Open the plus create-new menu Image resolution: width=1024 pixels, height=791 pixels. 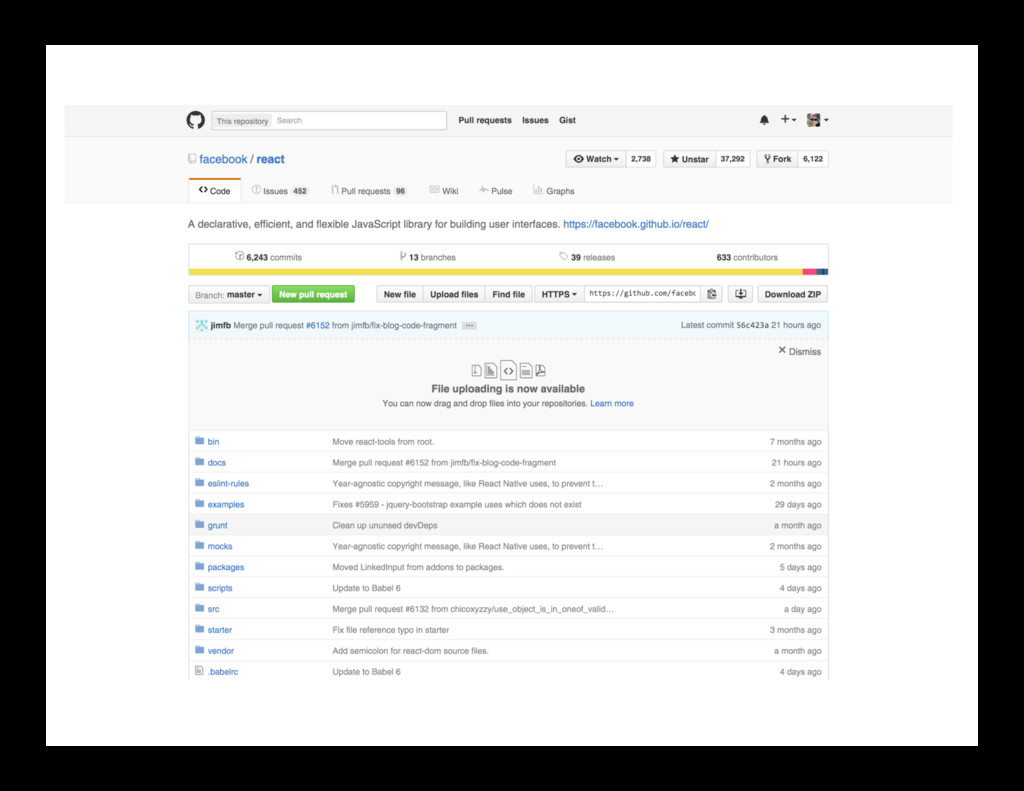coord(788,120)
